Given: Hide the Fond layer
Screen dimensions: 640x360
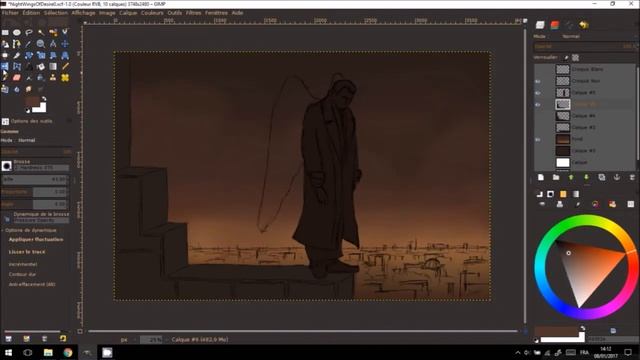Looking at the screenshot, I should click(538, 140).
